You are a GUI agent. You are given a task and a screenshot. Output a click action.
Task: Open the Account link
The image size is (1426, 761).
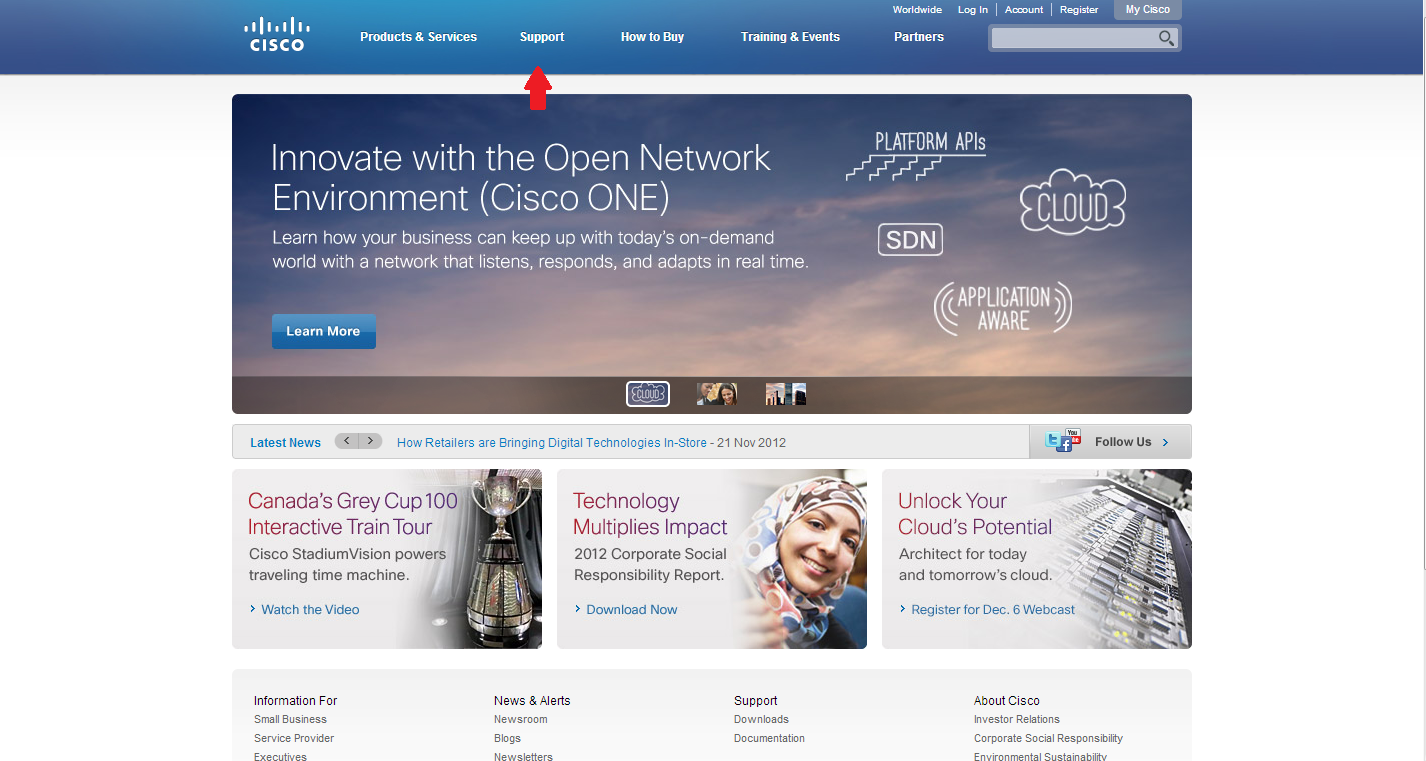[x=1024, y=10]
